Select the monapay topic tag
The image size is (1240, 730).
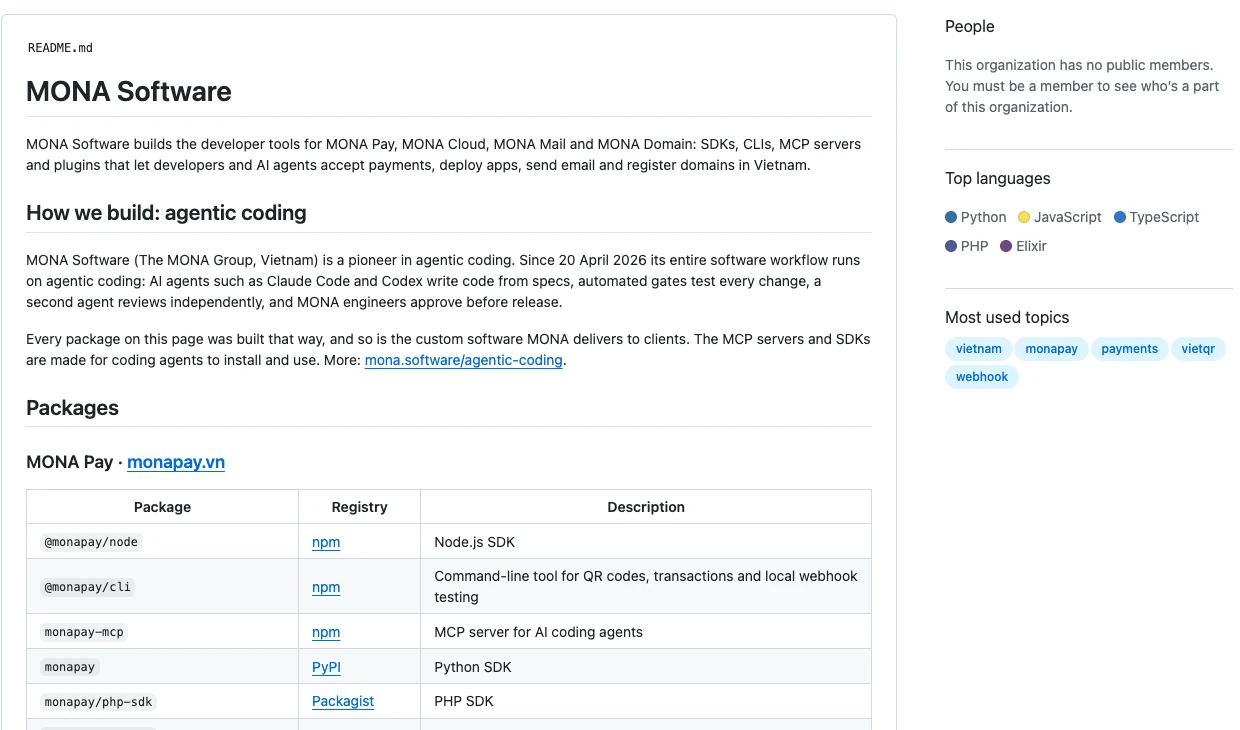[1051, 349]
